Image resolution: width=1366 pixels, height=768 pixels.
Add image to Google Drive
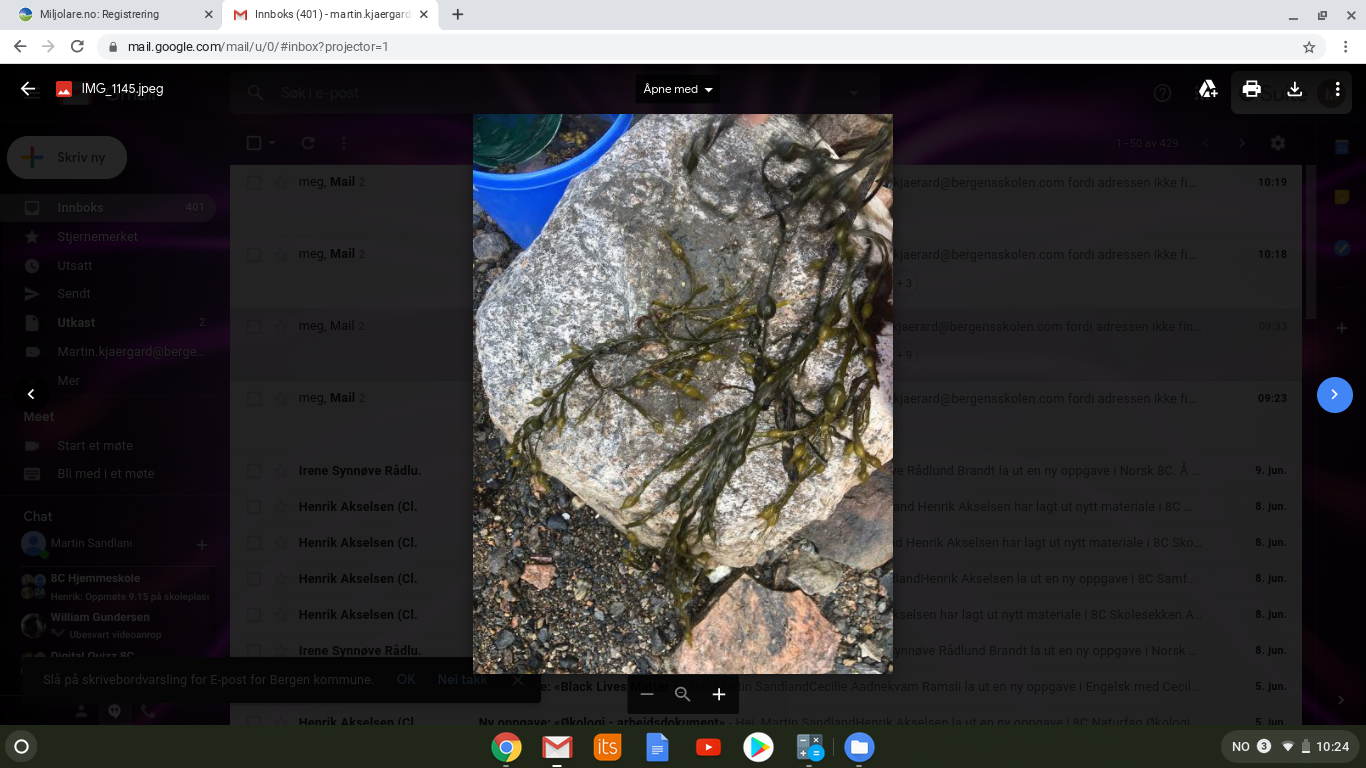(x=1208, y=90)
